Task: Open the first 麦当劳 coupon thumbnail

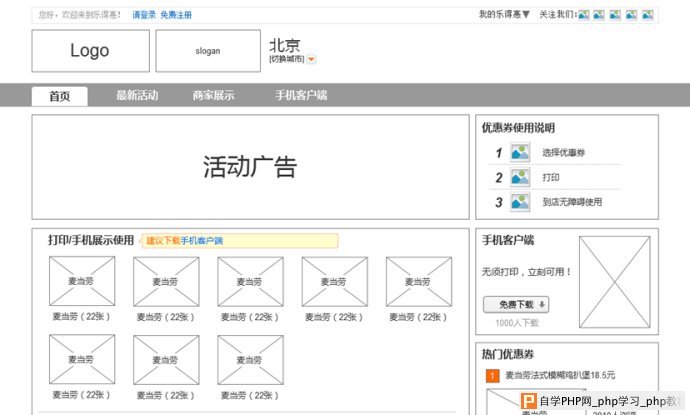Action: [82, 281]
